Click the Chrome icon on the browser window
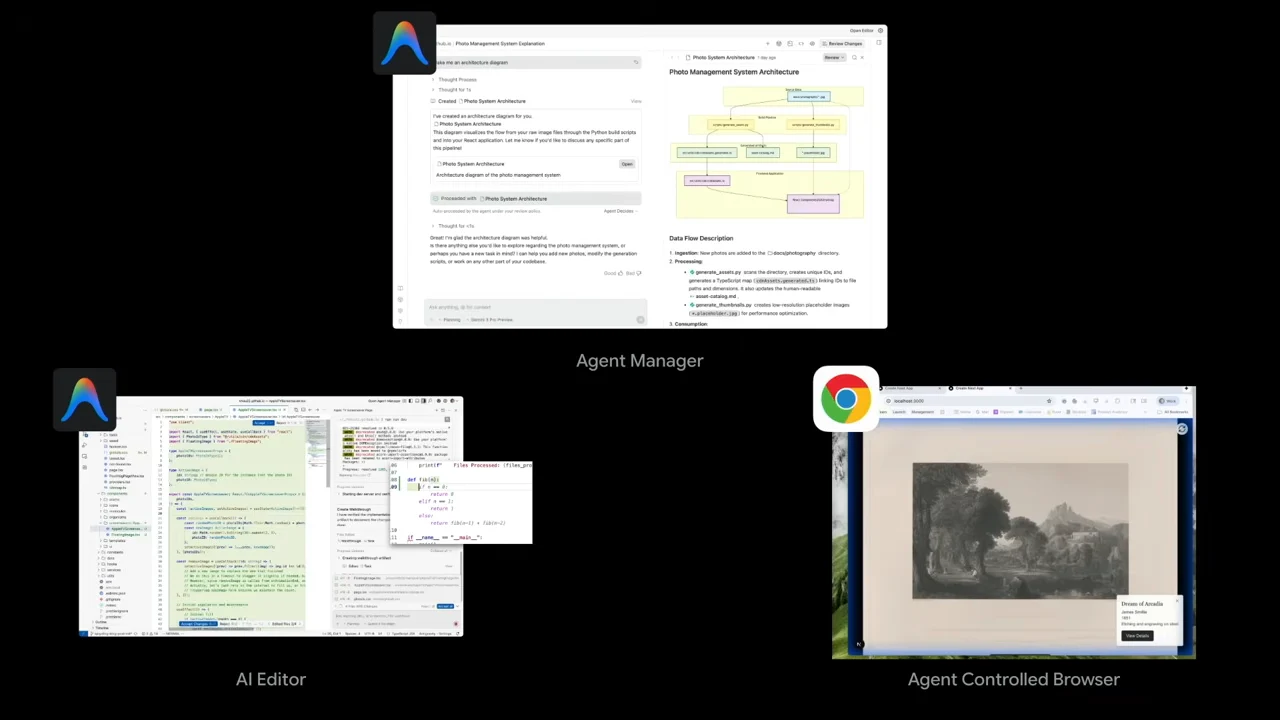 coord(846,399)
